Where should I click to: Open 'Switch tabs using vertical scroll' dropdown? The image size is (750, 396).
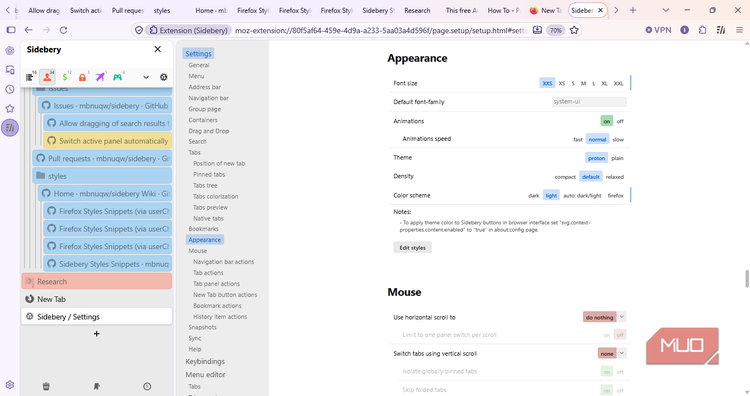[x=611, y=353]
